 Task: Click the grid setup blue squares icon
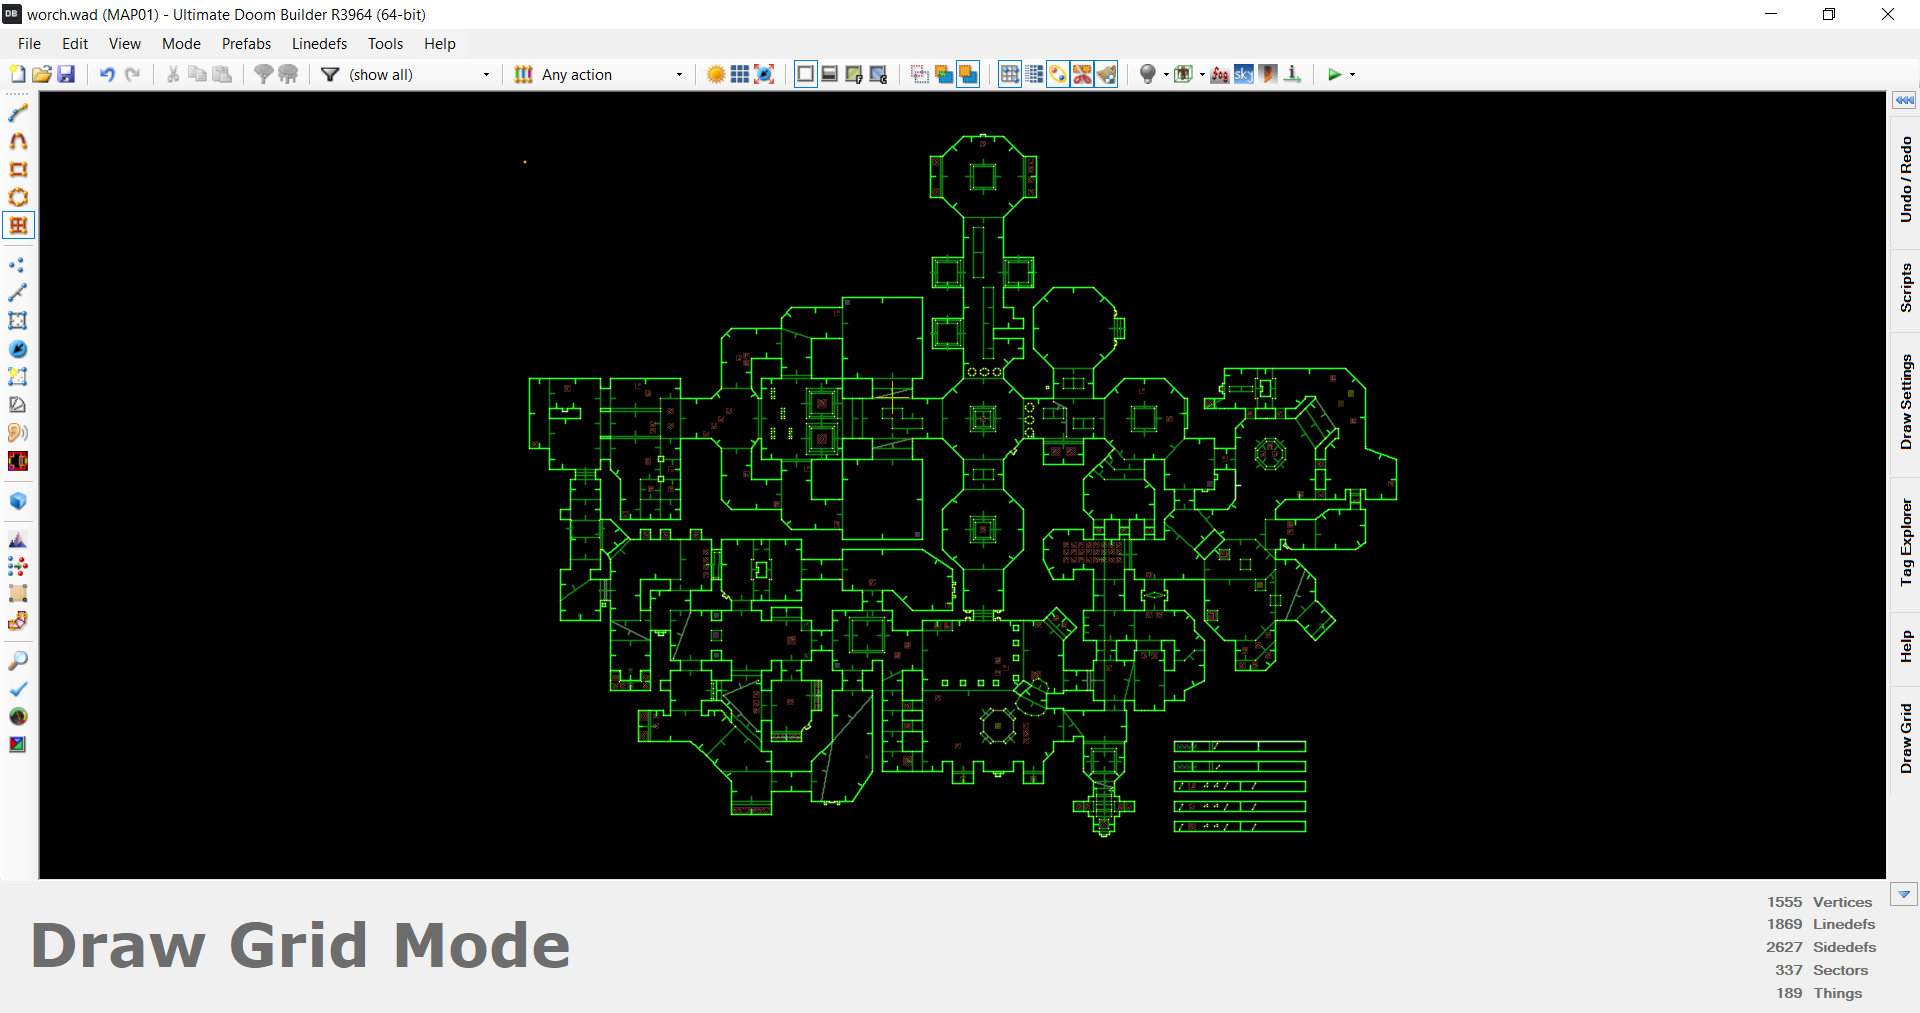pos(740,74)
